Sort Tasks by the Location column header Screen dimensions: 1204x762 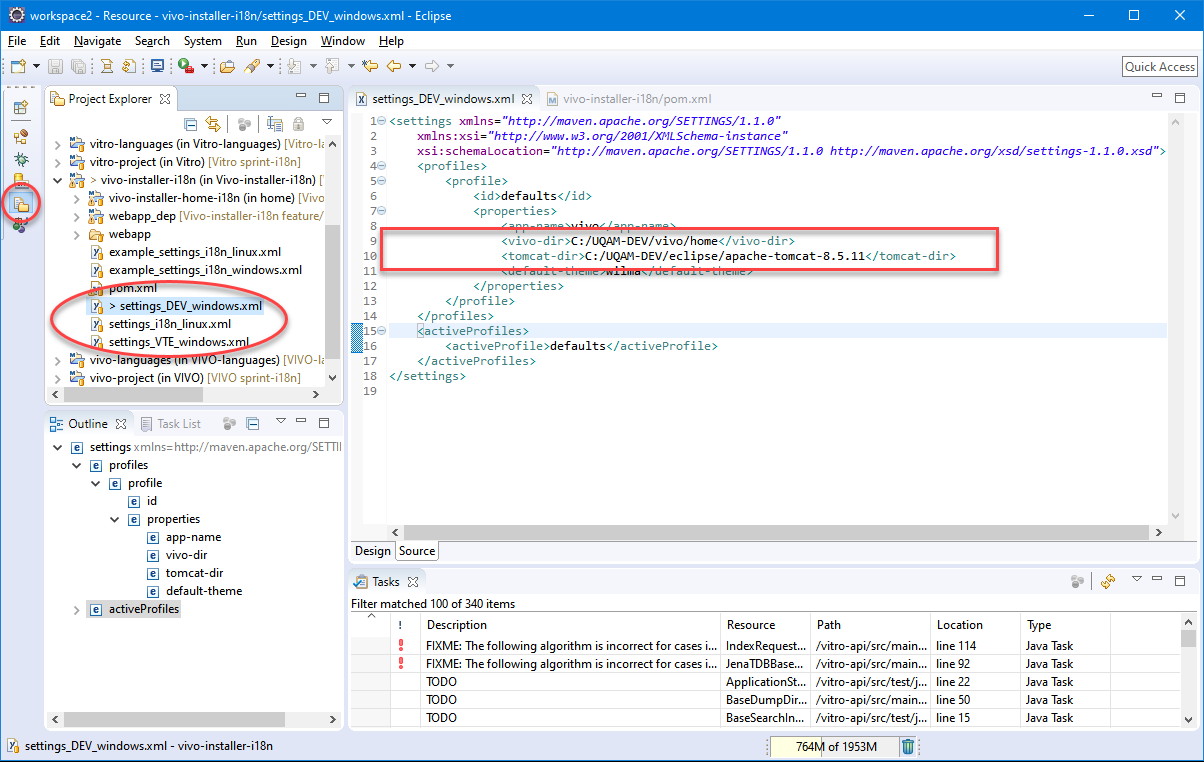click(x=975, y=625)
